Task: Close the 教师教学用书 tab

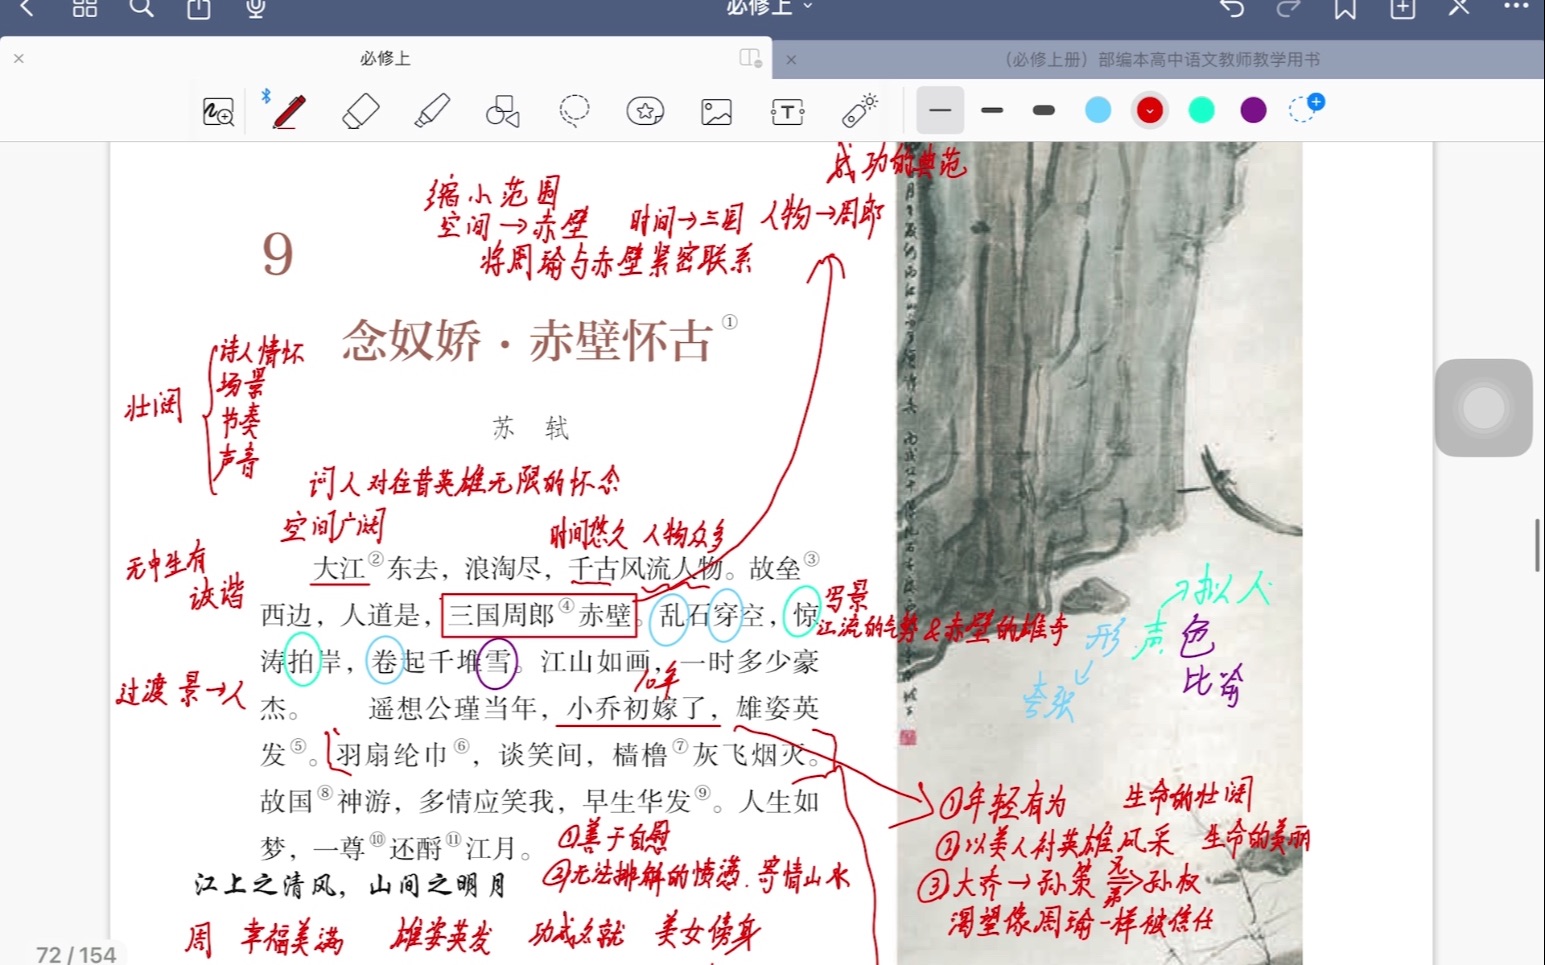Action: tap(791, 60)
